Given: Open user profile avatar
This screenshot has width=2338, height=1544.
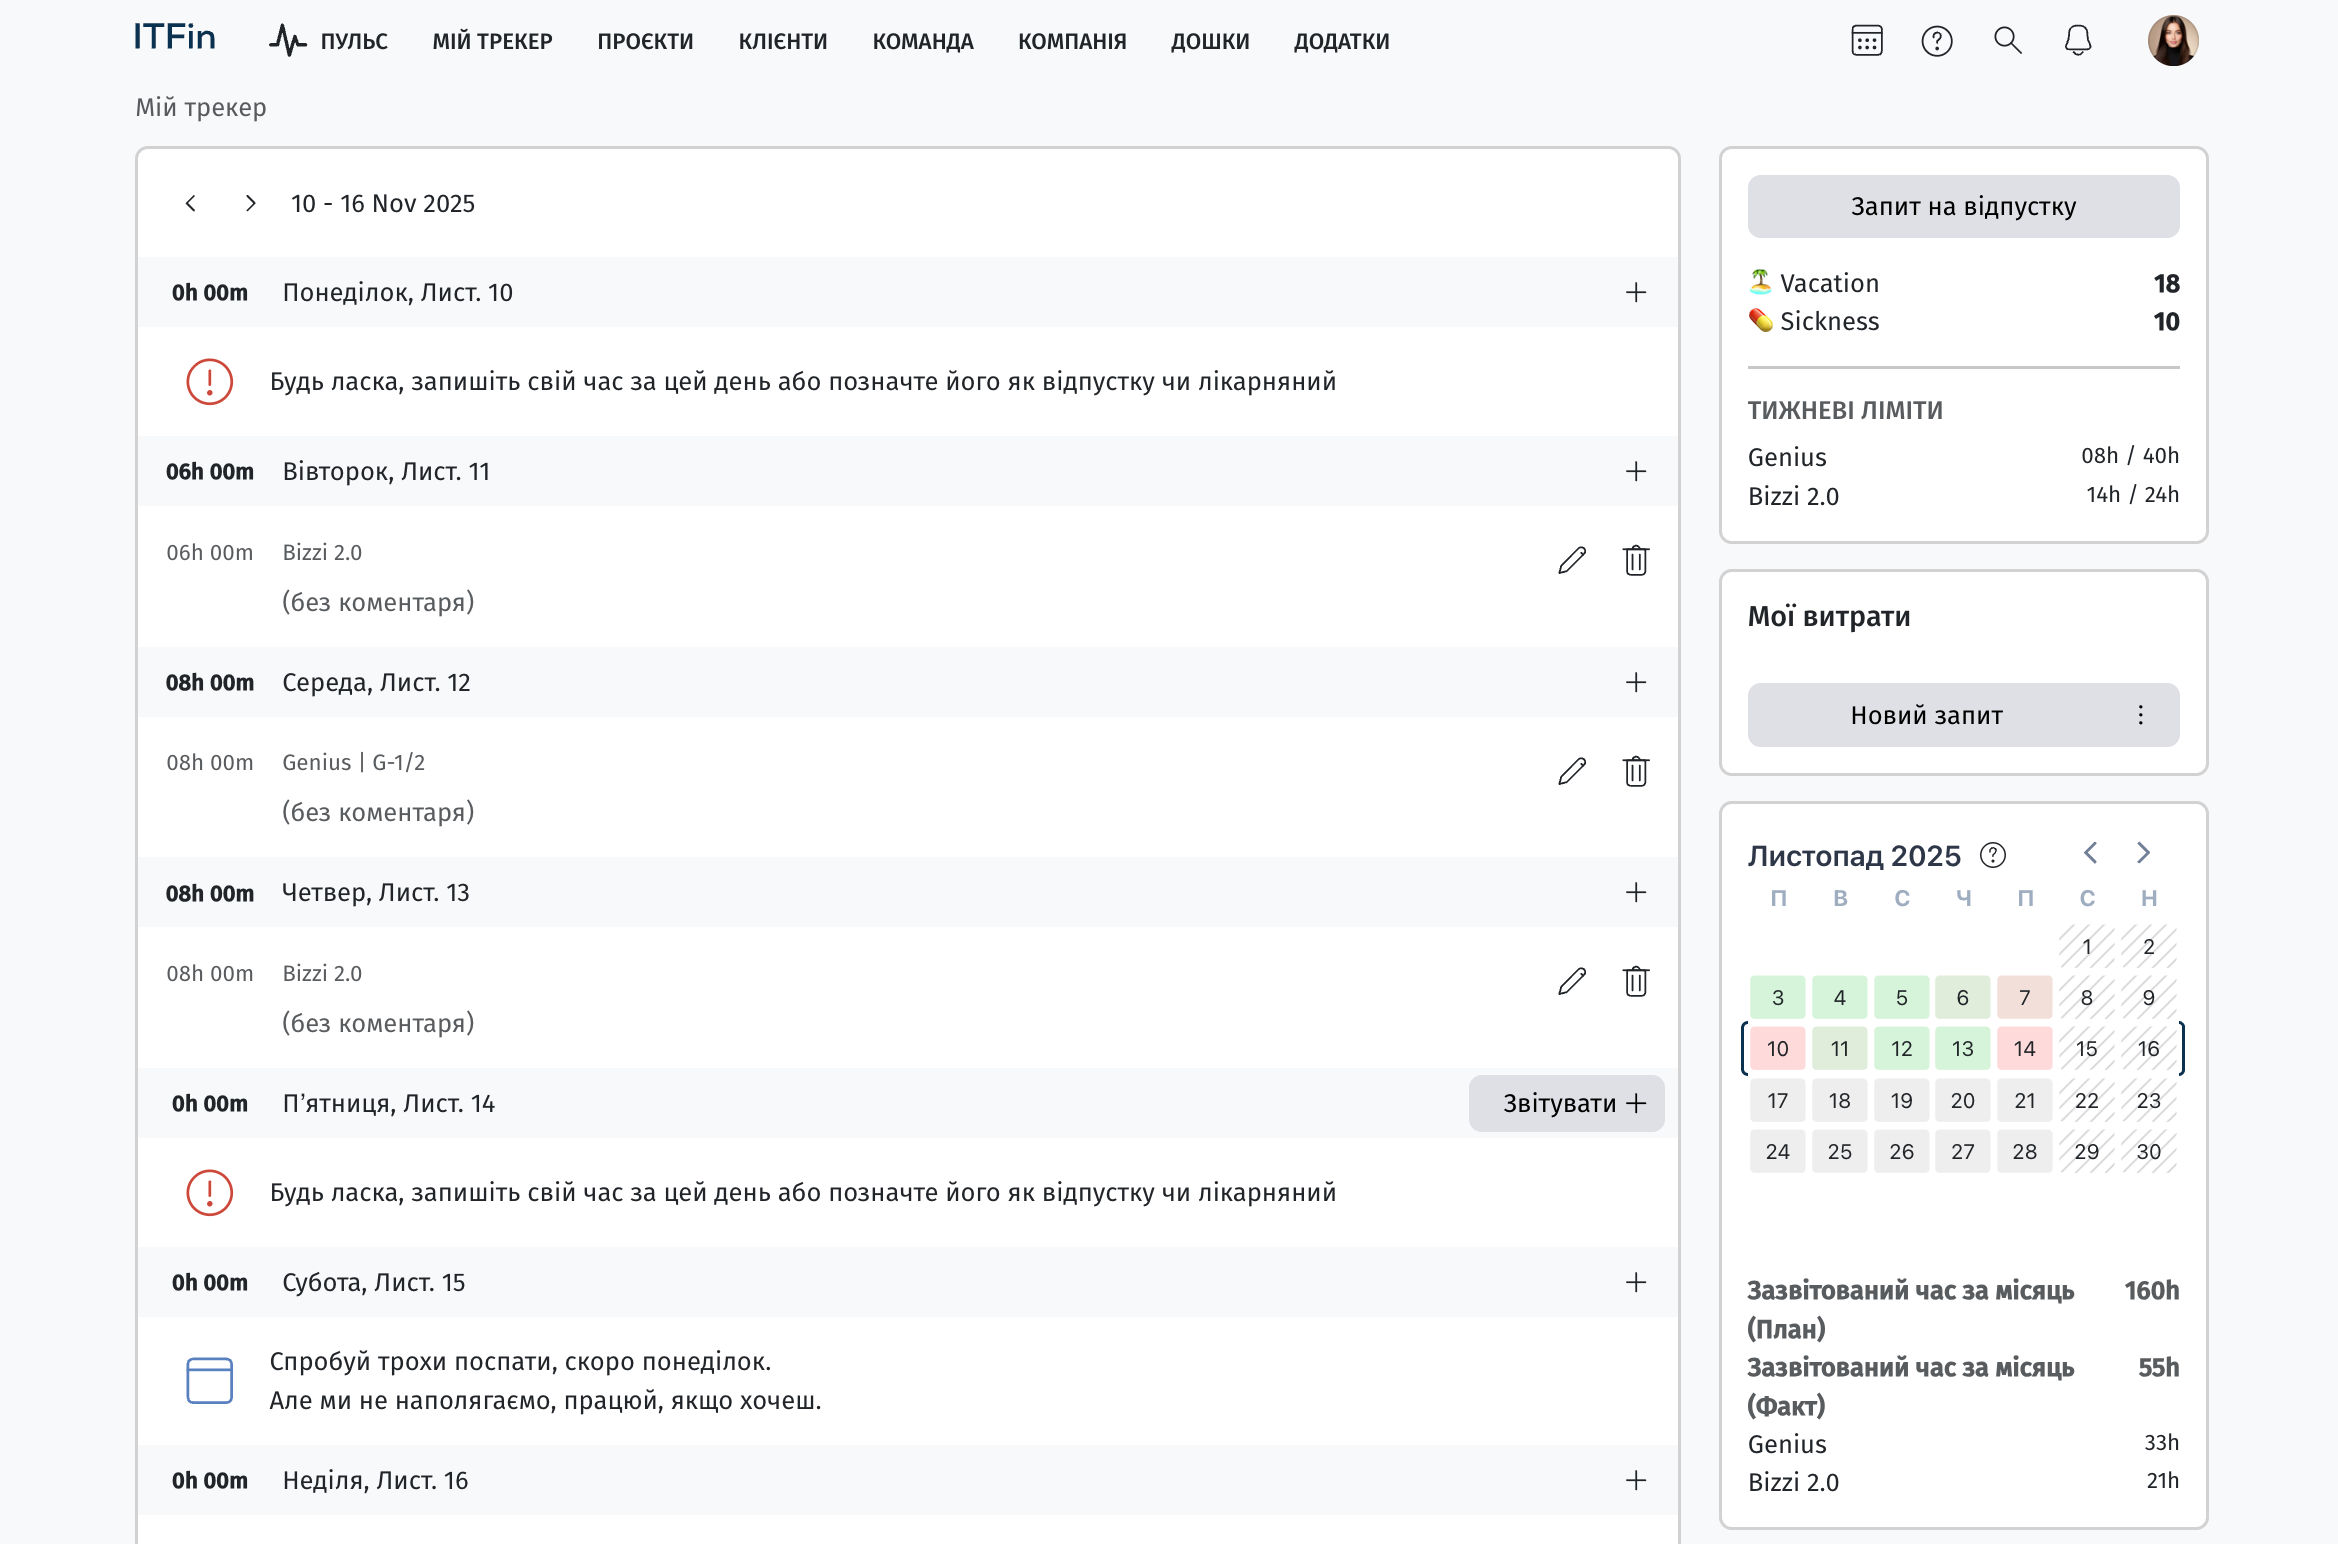Looking at the screenshot, I should [2172, 41].
